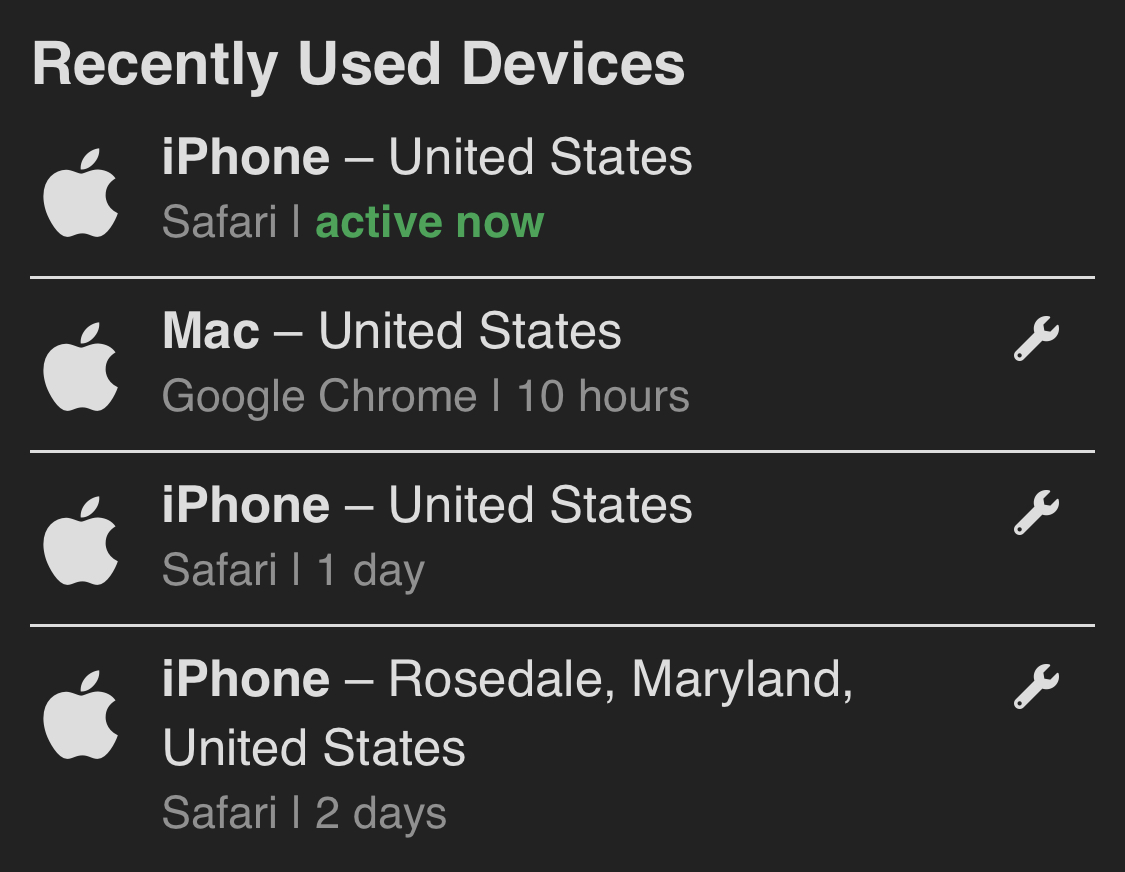Viewport: 1125px width, 872px height.
Task: Click the wrench icon beside the Rosedale iPhone
Action: tap(1037, 686)
